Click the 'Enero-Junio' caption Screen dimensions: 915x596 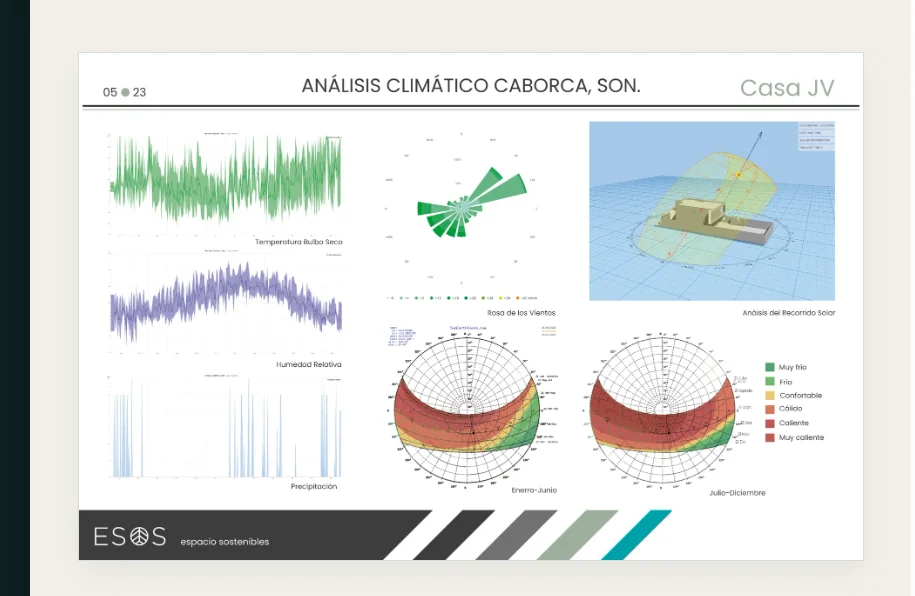(534, 490)
